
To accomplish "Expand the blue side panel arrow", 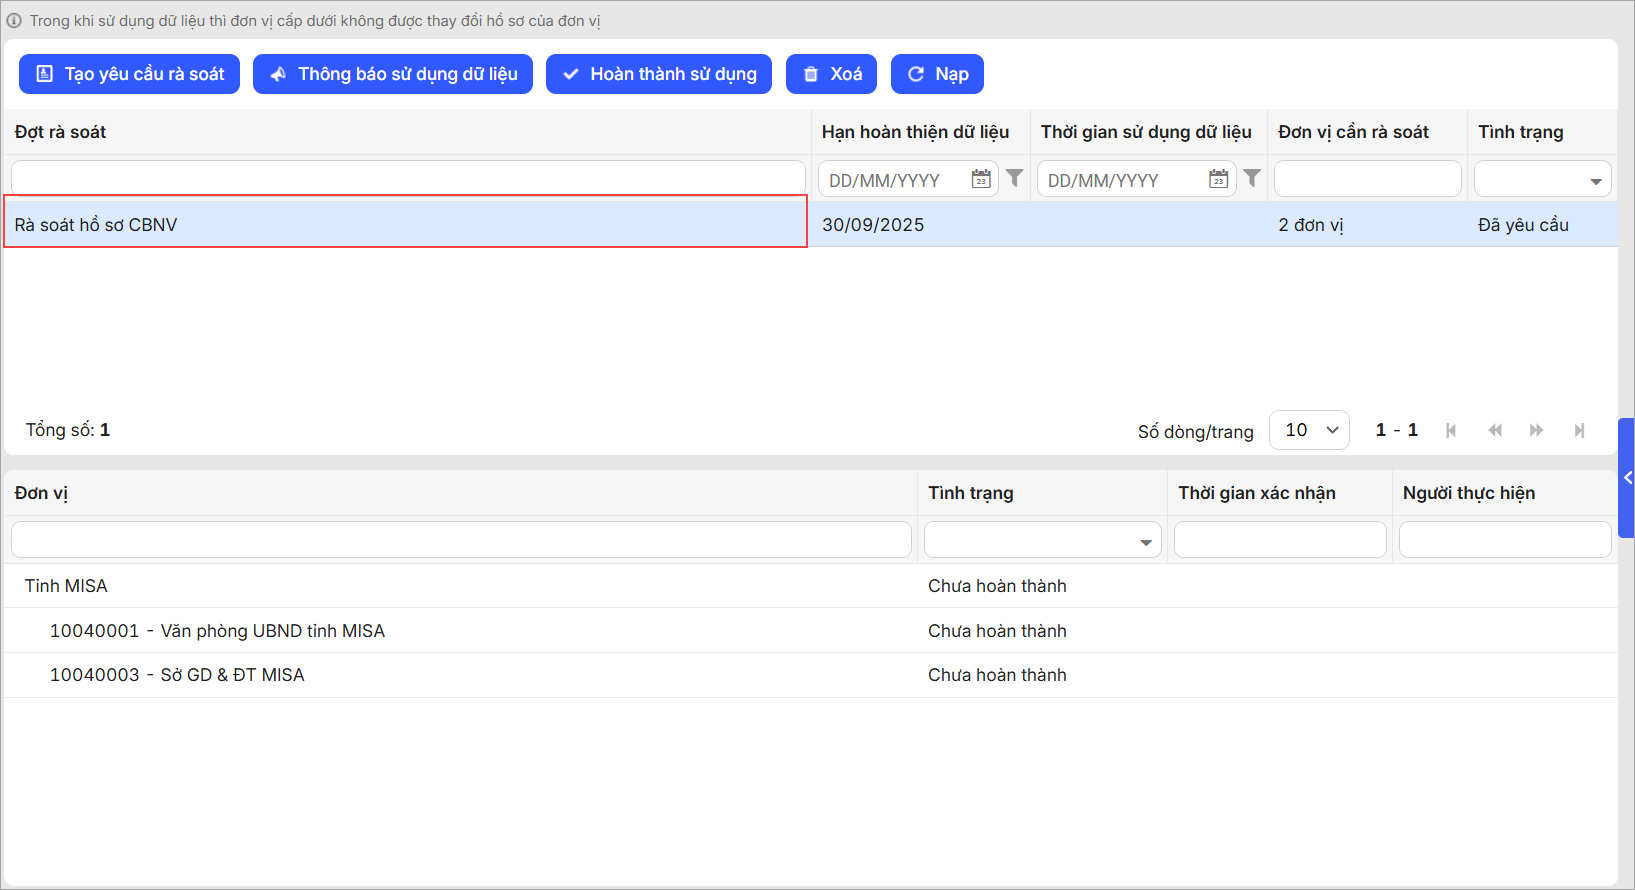I will [1627, 478].
